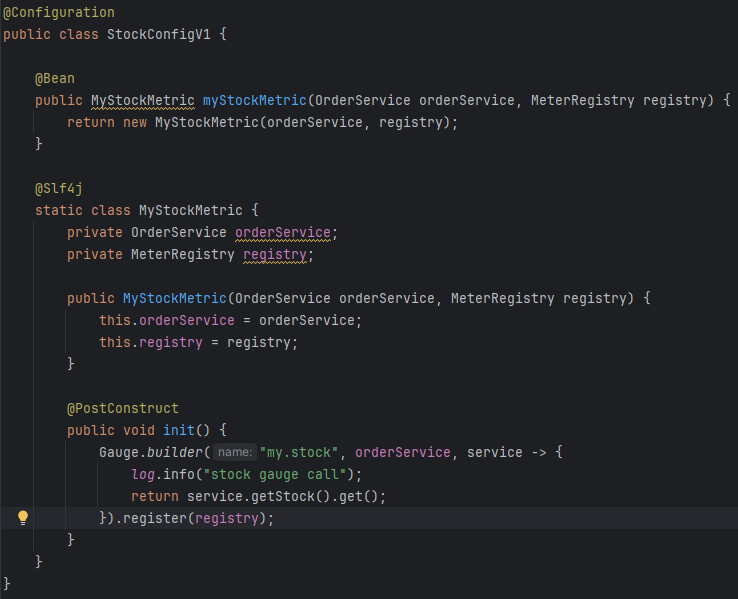Click the "new" keyword in the return statement
Screen dimensions: 738x599
135,122
